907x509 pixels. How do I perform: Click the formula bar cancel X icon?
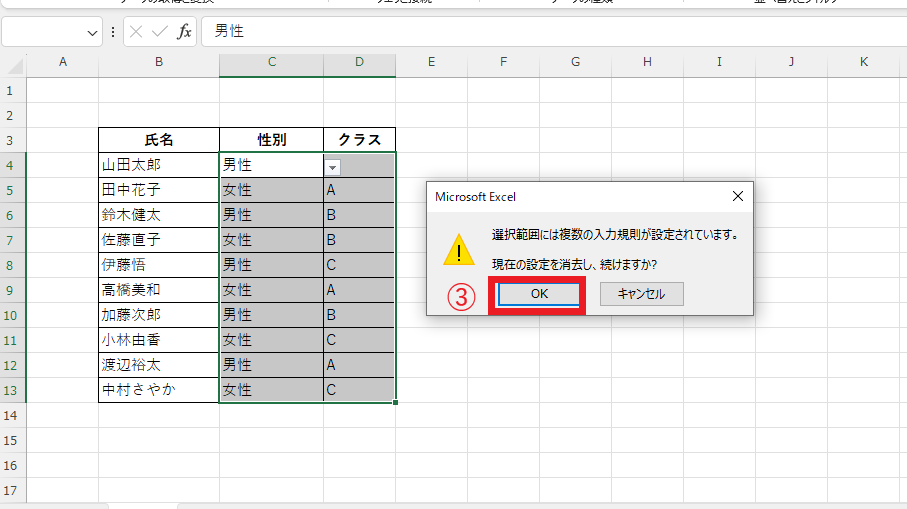click(x=136, y=31)
